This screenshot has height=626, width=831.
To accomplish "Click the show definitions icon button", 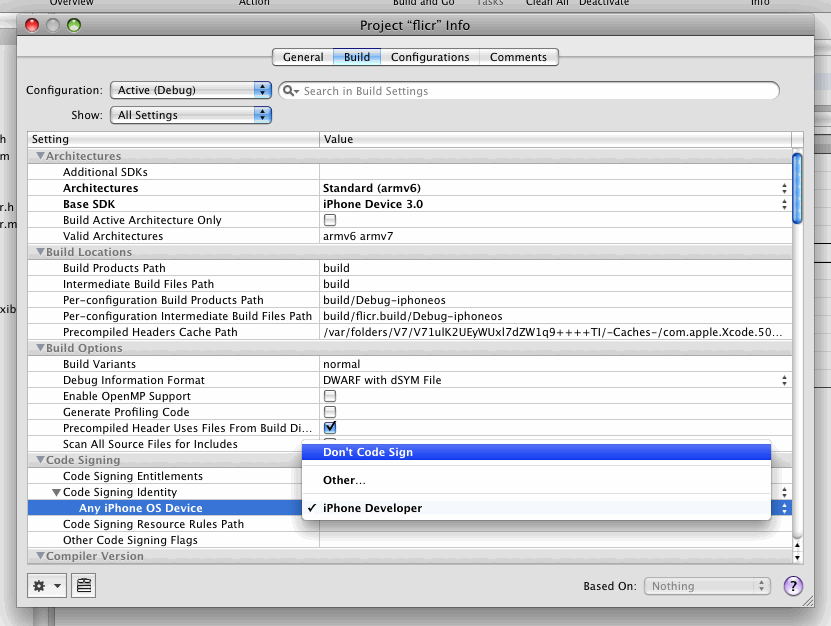I will coord(84,586).
